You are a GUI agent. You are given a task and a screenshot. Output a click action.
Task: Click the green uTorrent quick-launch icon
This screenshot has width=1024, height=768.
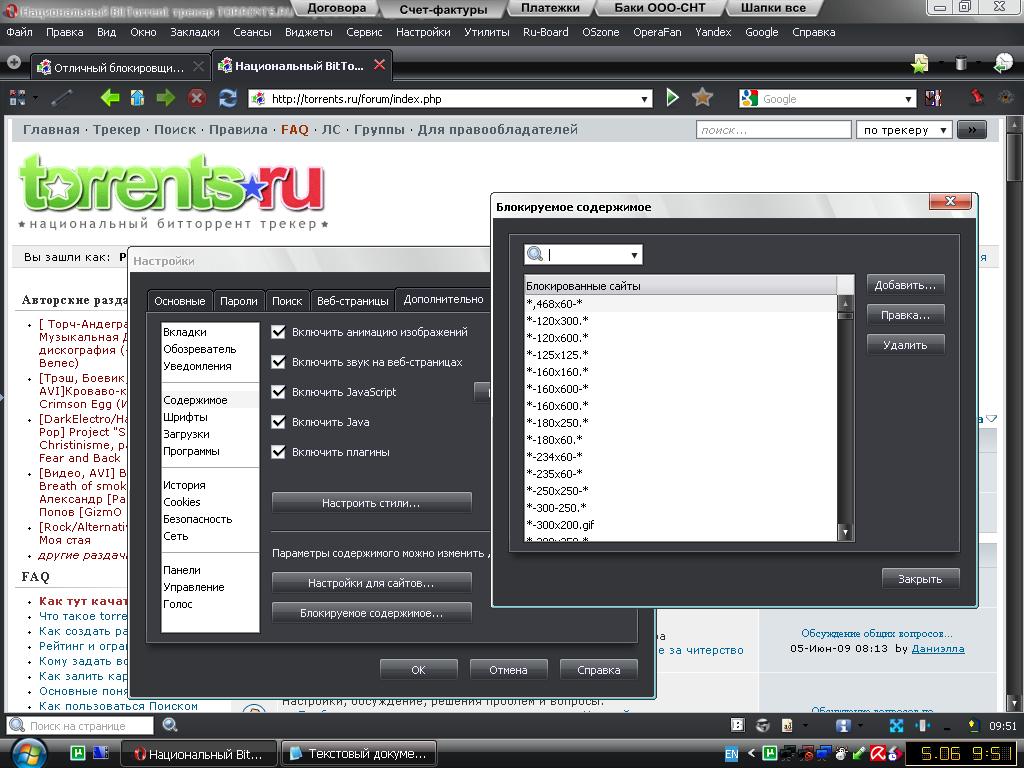pos(78,753)
